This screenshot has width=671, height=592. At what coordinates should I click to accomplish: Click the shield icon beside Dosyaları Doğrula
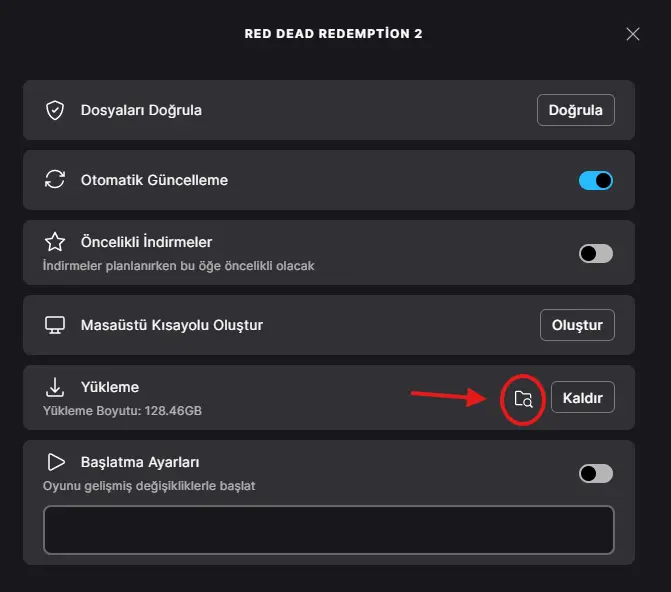55,110
